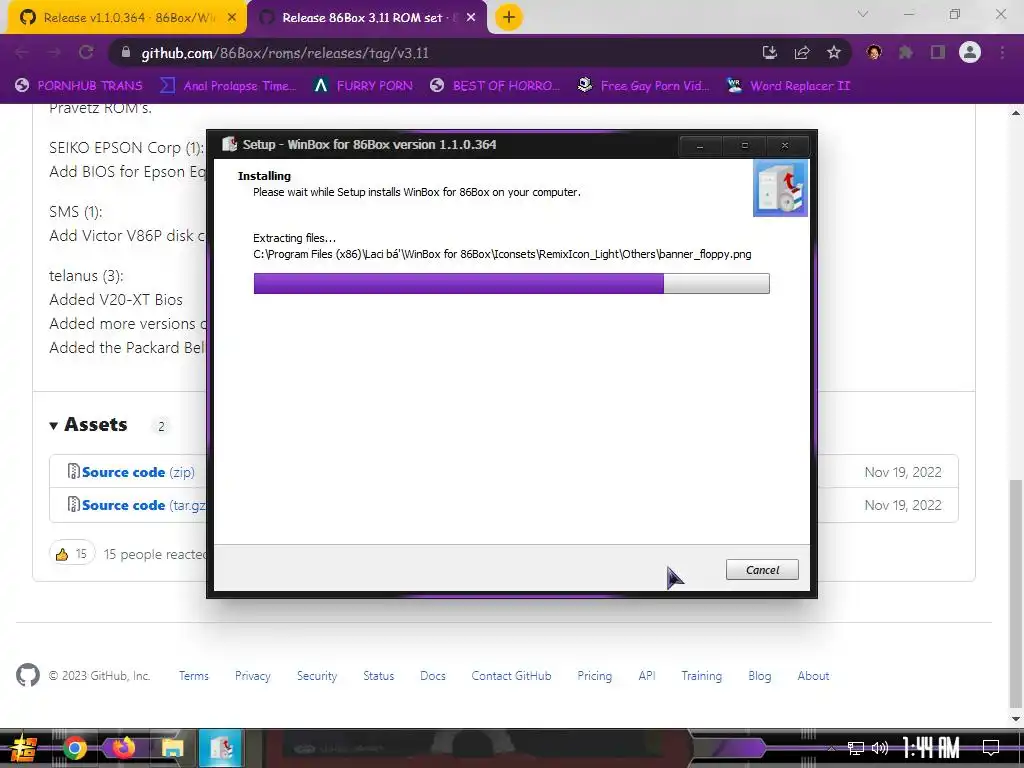1024x768 pixels.
Task: Reload the GitHub page
Action: [x=86, y=53]
